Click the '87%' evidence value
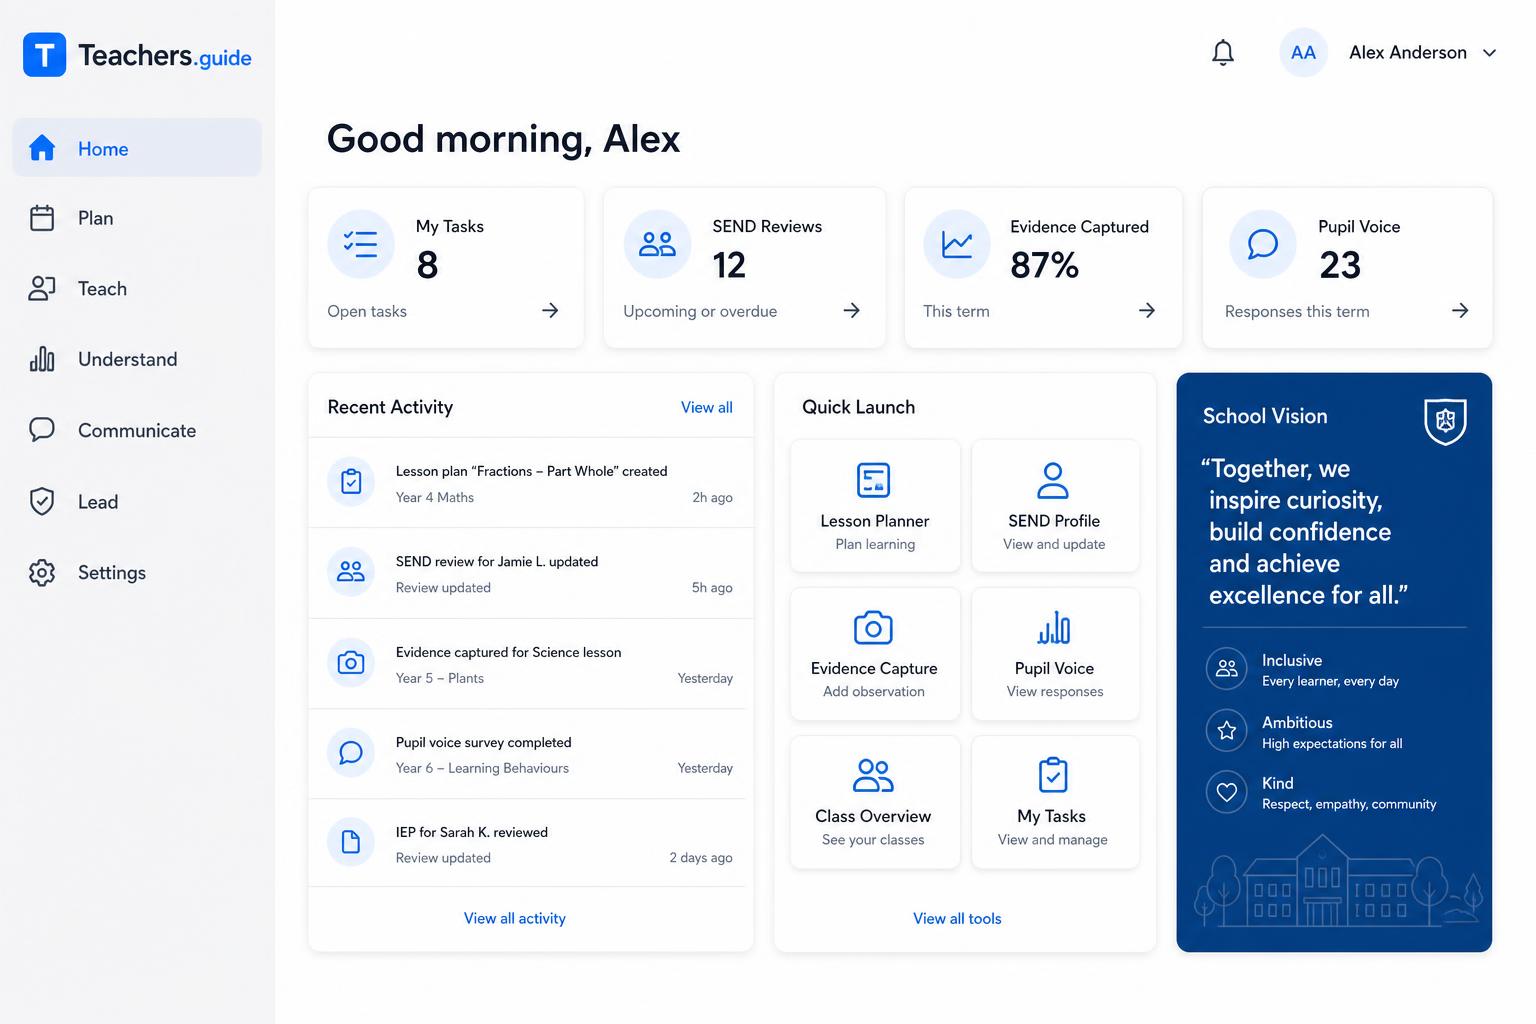This screenshot has width=1536, height=1024. point(1044,265)
